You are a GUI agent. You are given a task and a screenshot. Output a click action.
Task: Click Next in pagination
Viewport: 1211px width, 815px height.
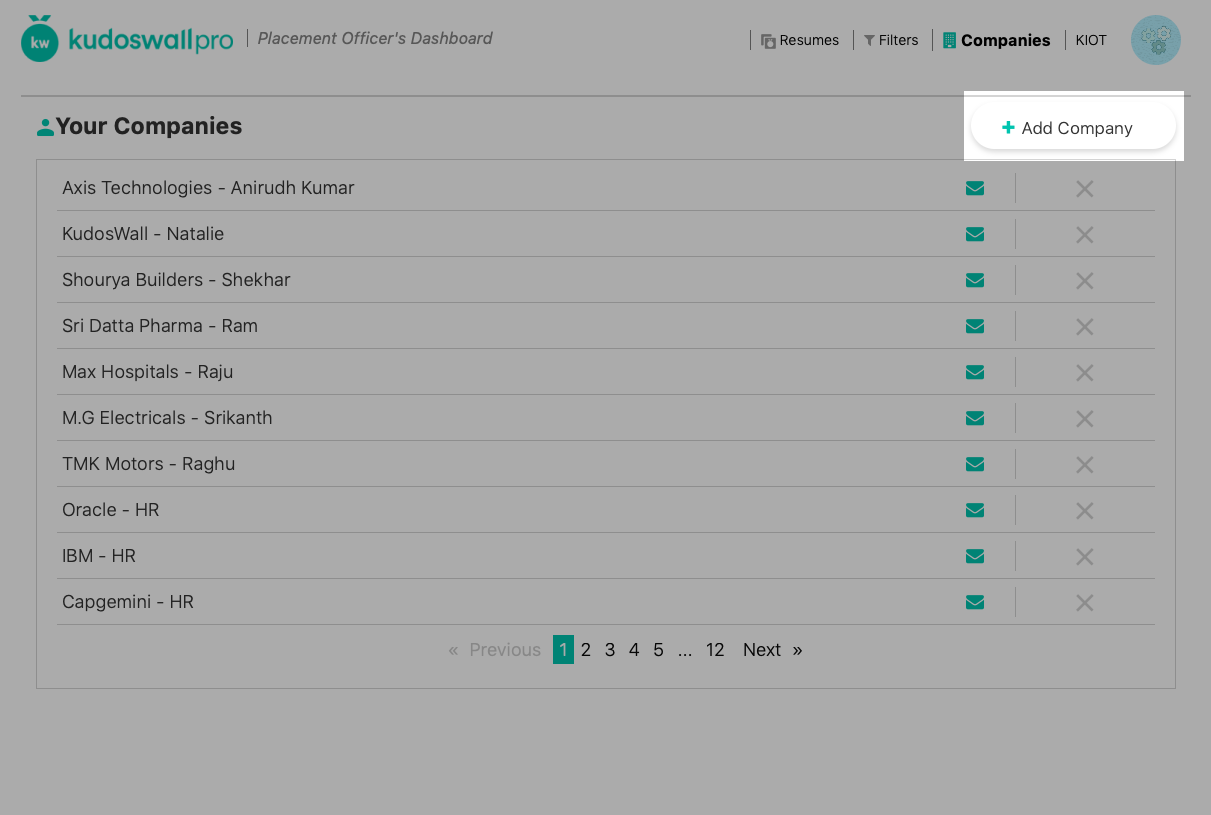coord(772,650)
